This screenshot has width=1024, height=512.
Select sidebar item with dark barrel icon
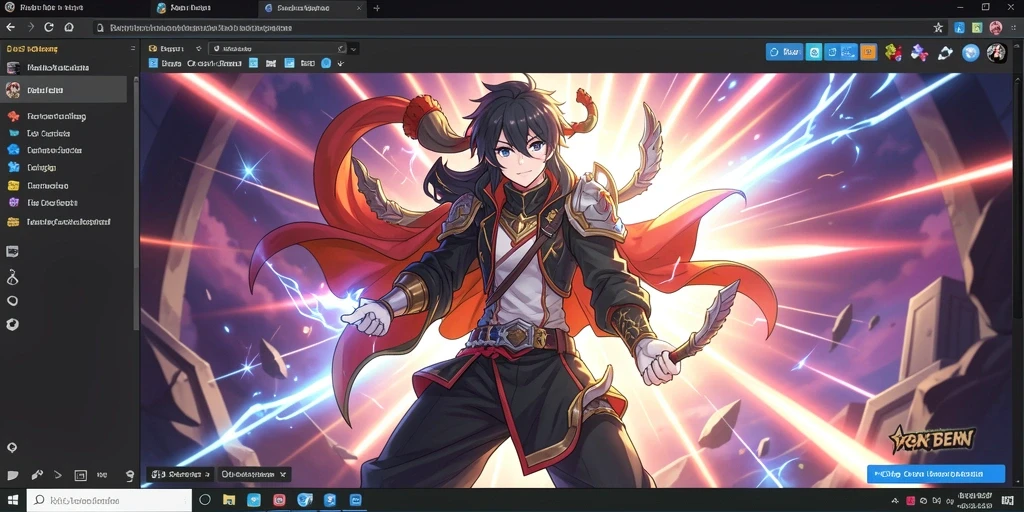63,67
